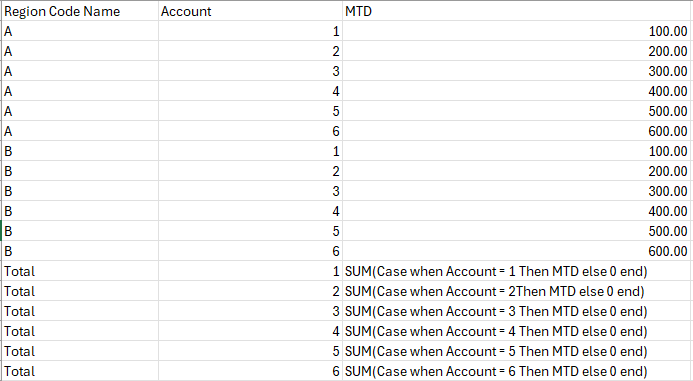Select the MTD header cell

[x=516, y=11]
